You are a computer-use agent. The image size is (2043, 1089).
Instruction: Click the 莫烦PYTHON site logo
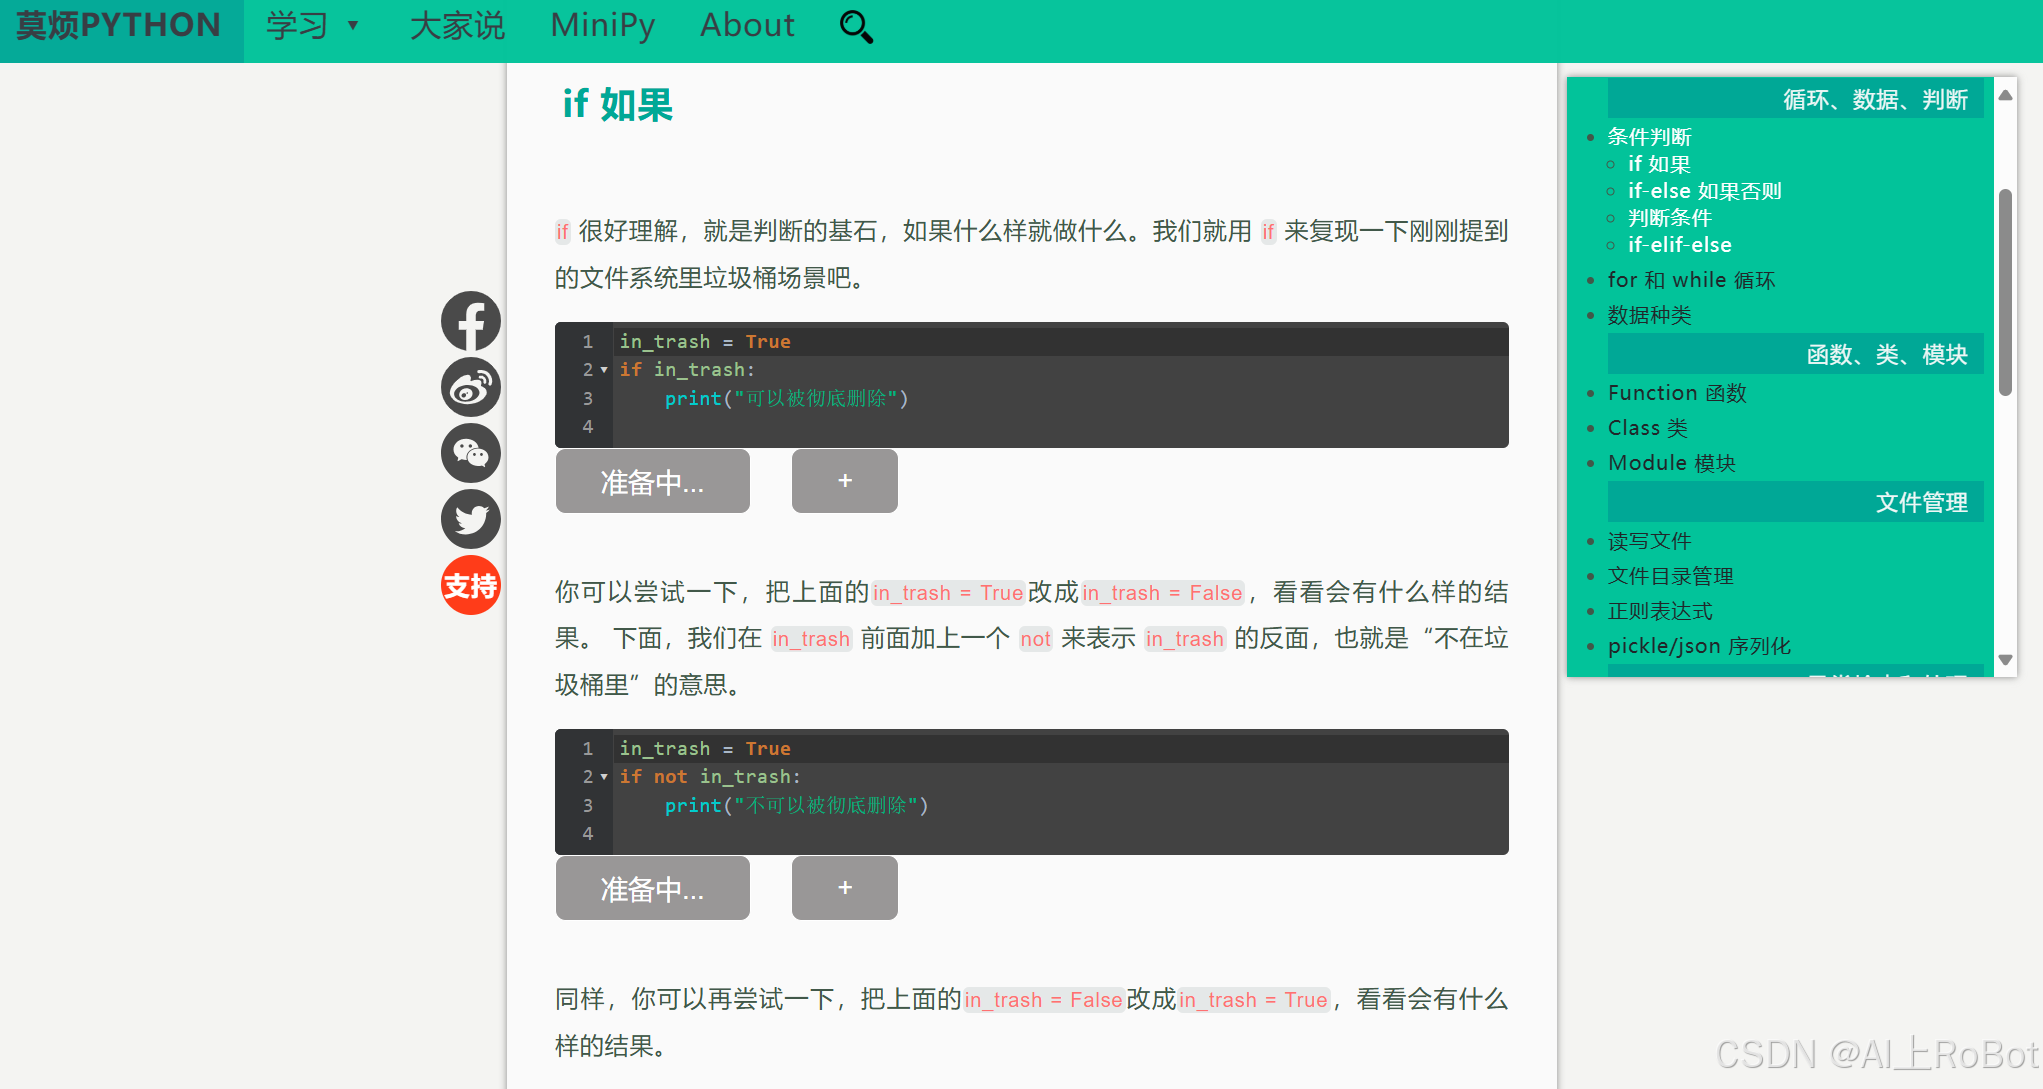coord(119,26)
